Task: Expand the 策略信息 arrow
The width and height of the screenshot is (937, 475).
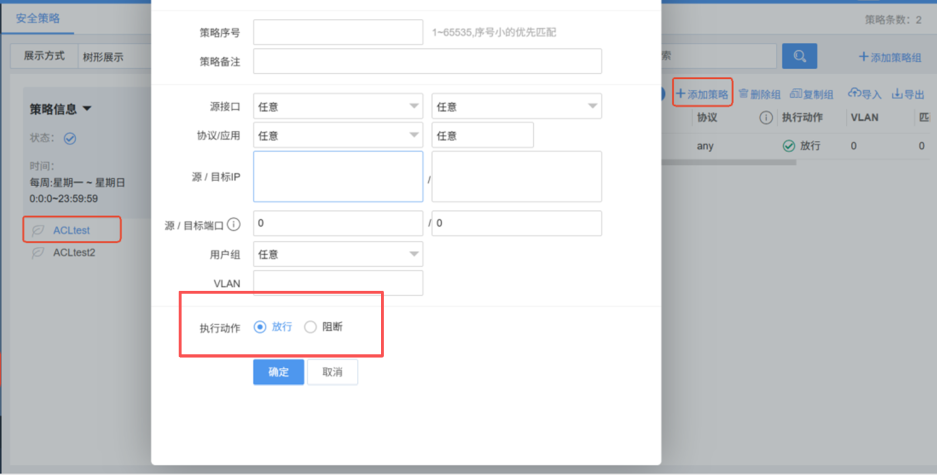Action: click(87, 109)
